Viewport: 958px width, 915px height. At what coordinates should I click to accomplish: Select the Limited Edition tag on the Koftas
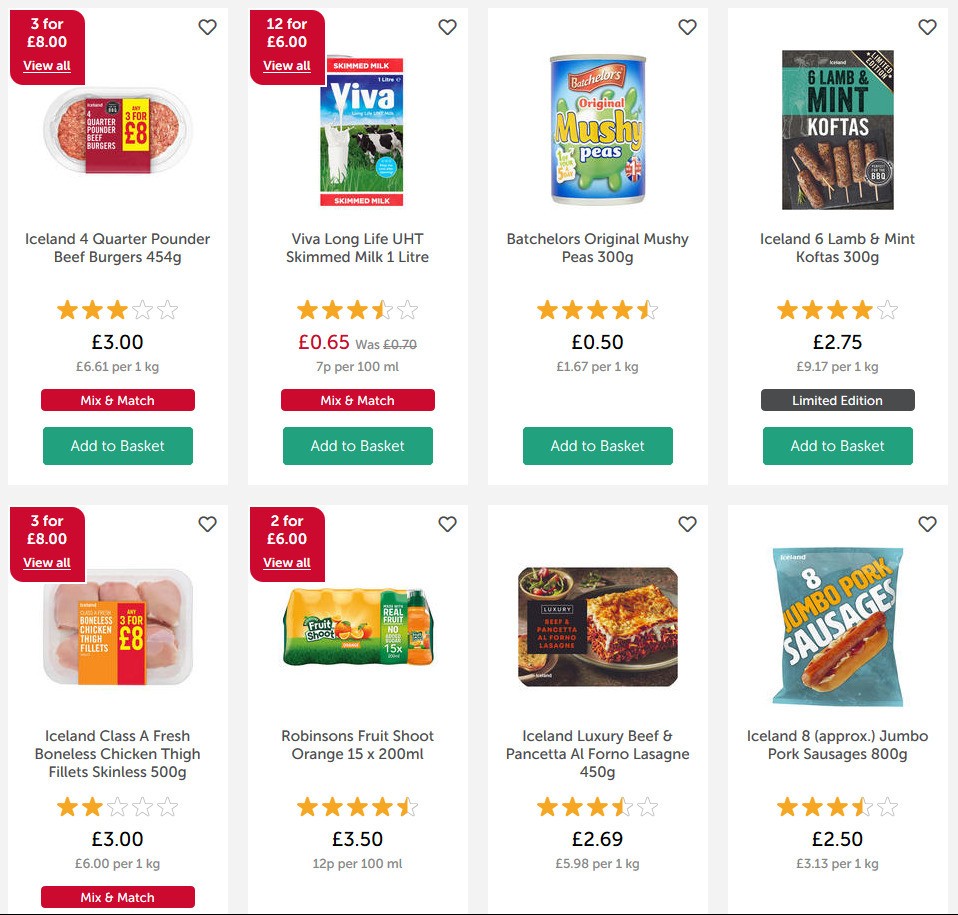click(837, 400)
